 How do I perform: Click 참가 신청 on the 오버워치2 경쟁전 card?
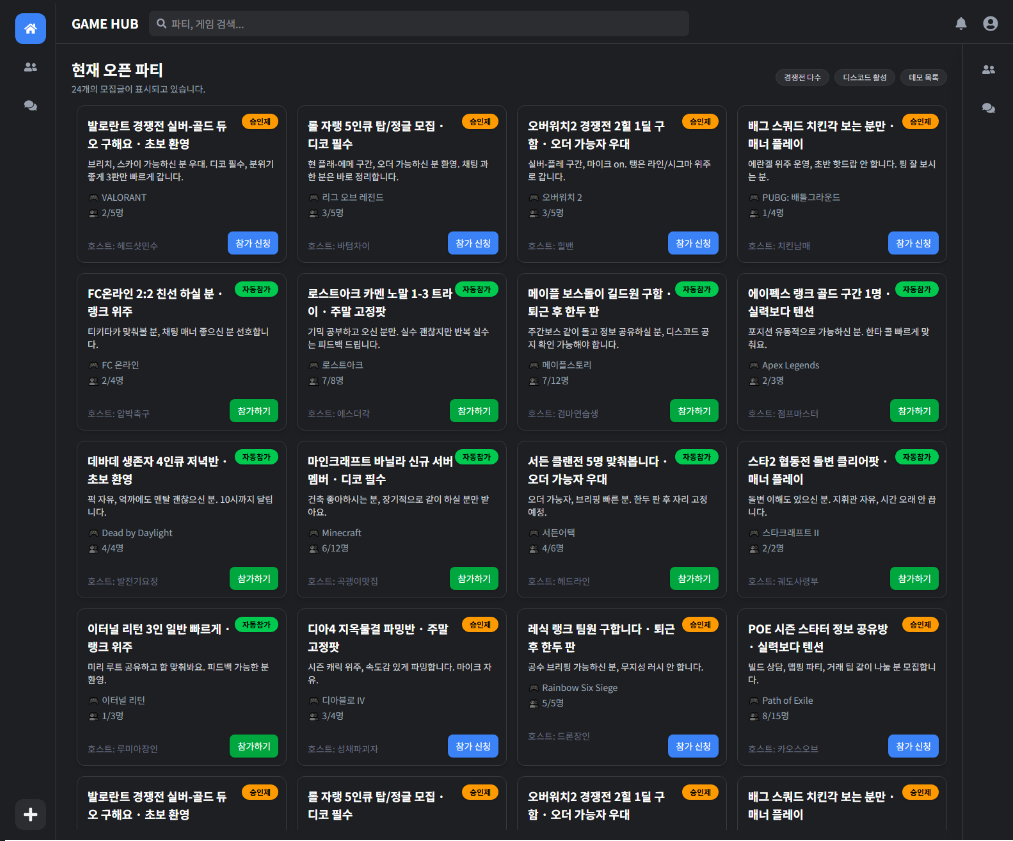693,243
